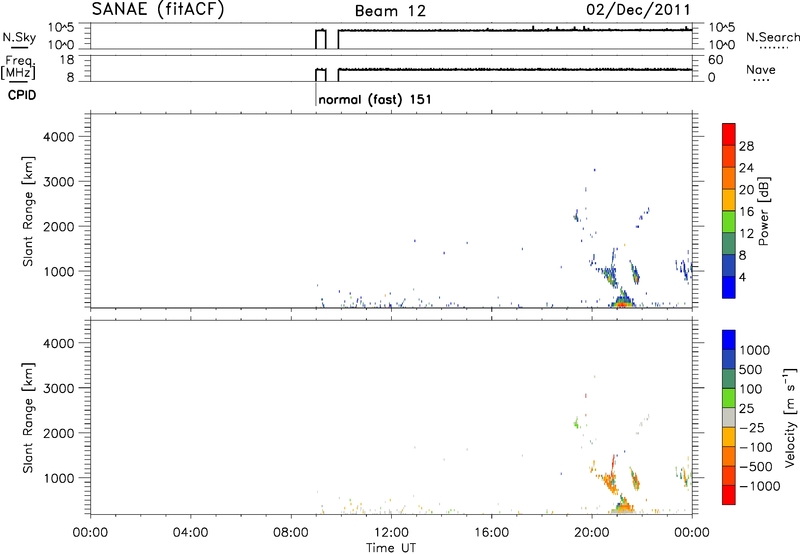The image size is (800, 554).
Task: Click the velocity panel Slant Range [km] title
Action: (x=28, y=418)
